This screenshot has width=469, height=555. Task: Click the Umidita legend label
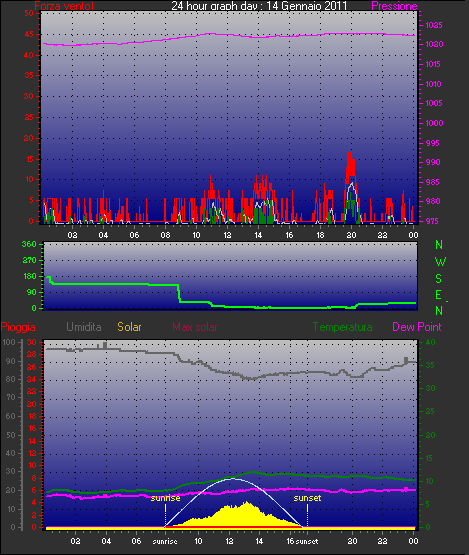tap(84, 327)
